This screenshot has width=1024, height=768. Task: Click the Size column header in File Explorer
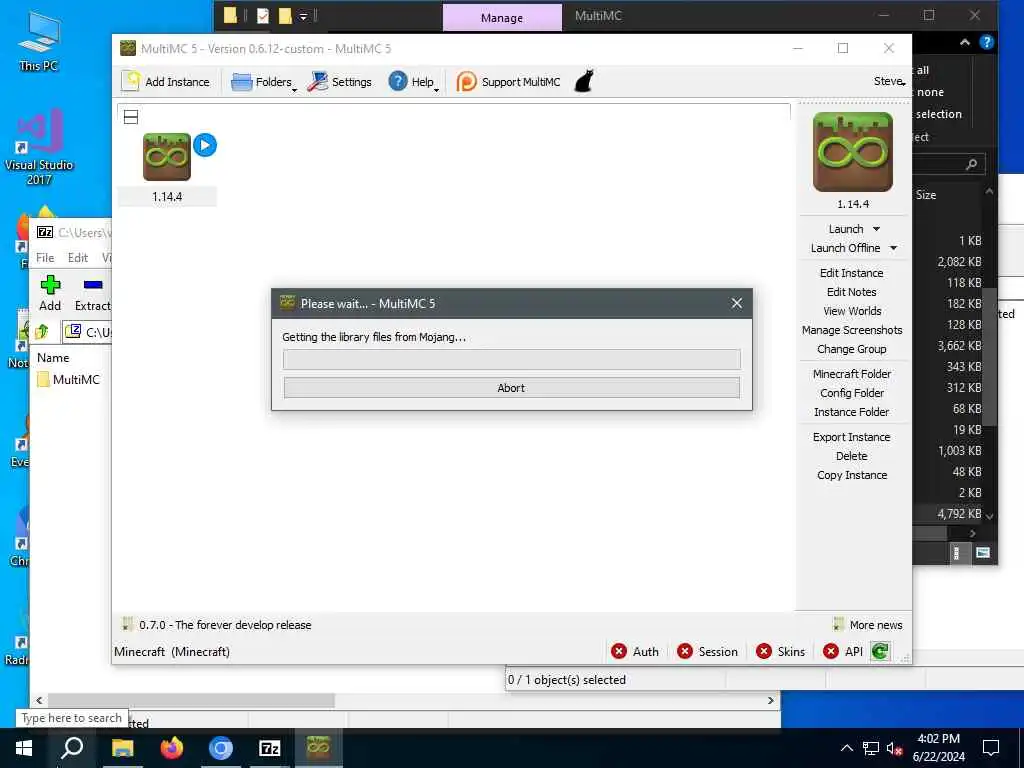click(925, 195)
